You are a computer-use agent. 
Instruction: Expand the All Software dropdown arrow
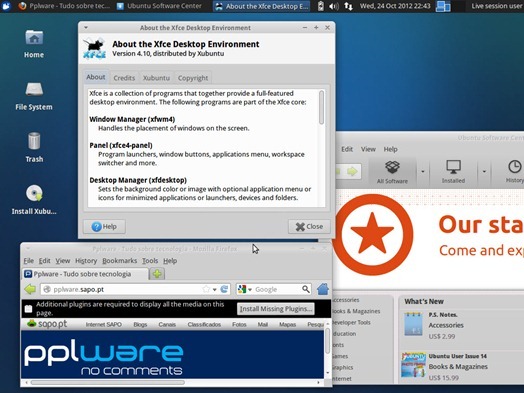tap(423, 172)
